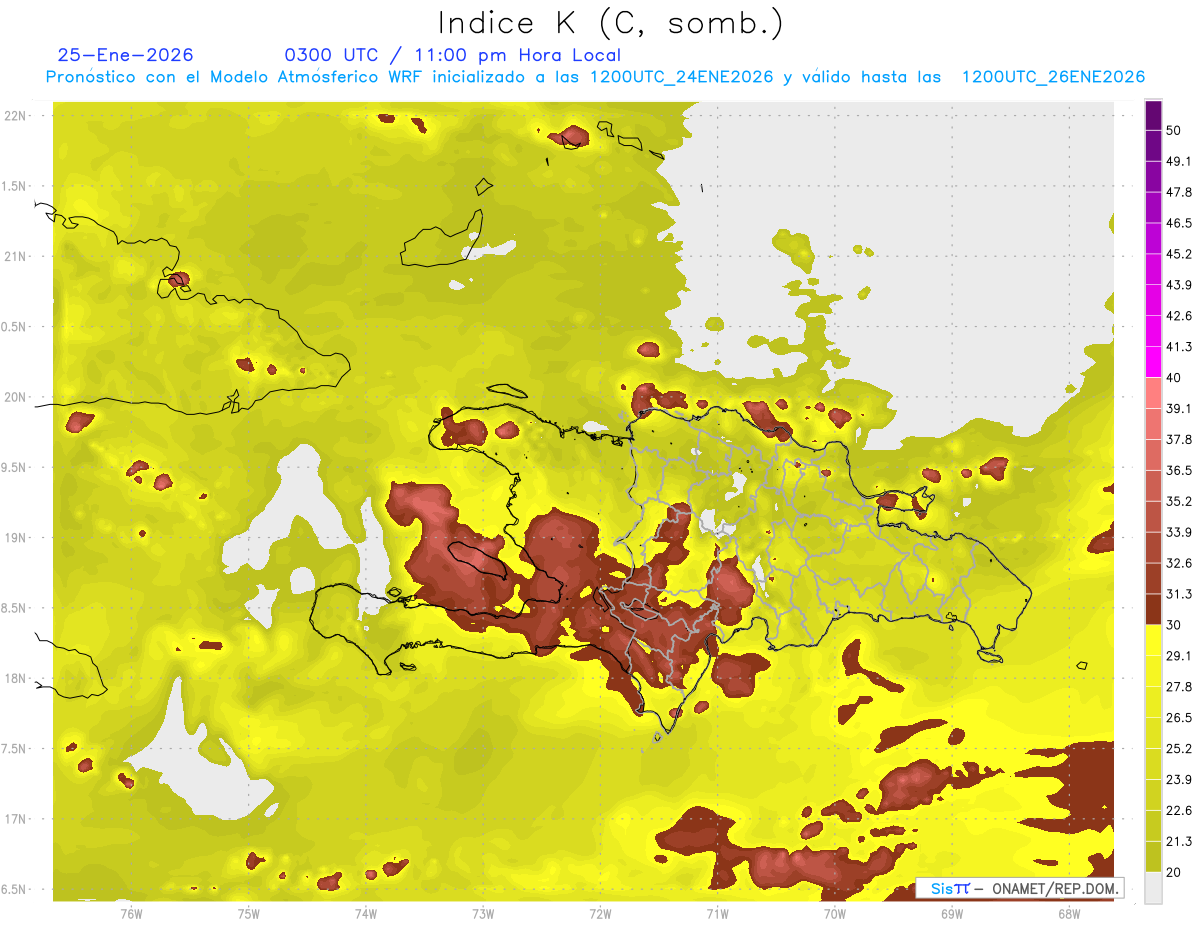The image size is (1200, 927).
Task: Click the "22N" latitude label
Action: coord(17,116)
